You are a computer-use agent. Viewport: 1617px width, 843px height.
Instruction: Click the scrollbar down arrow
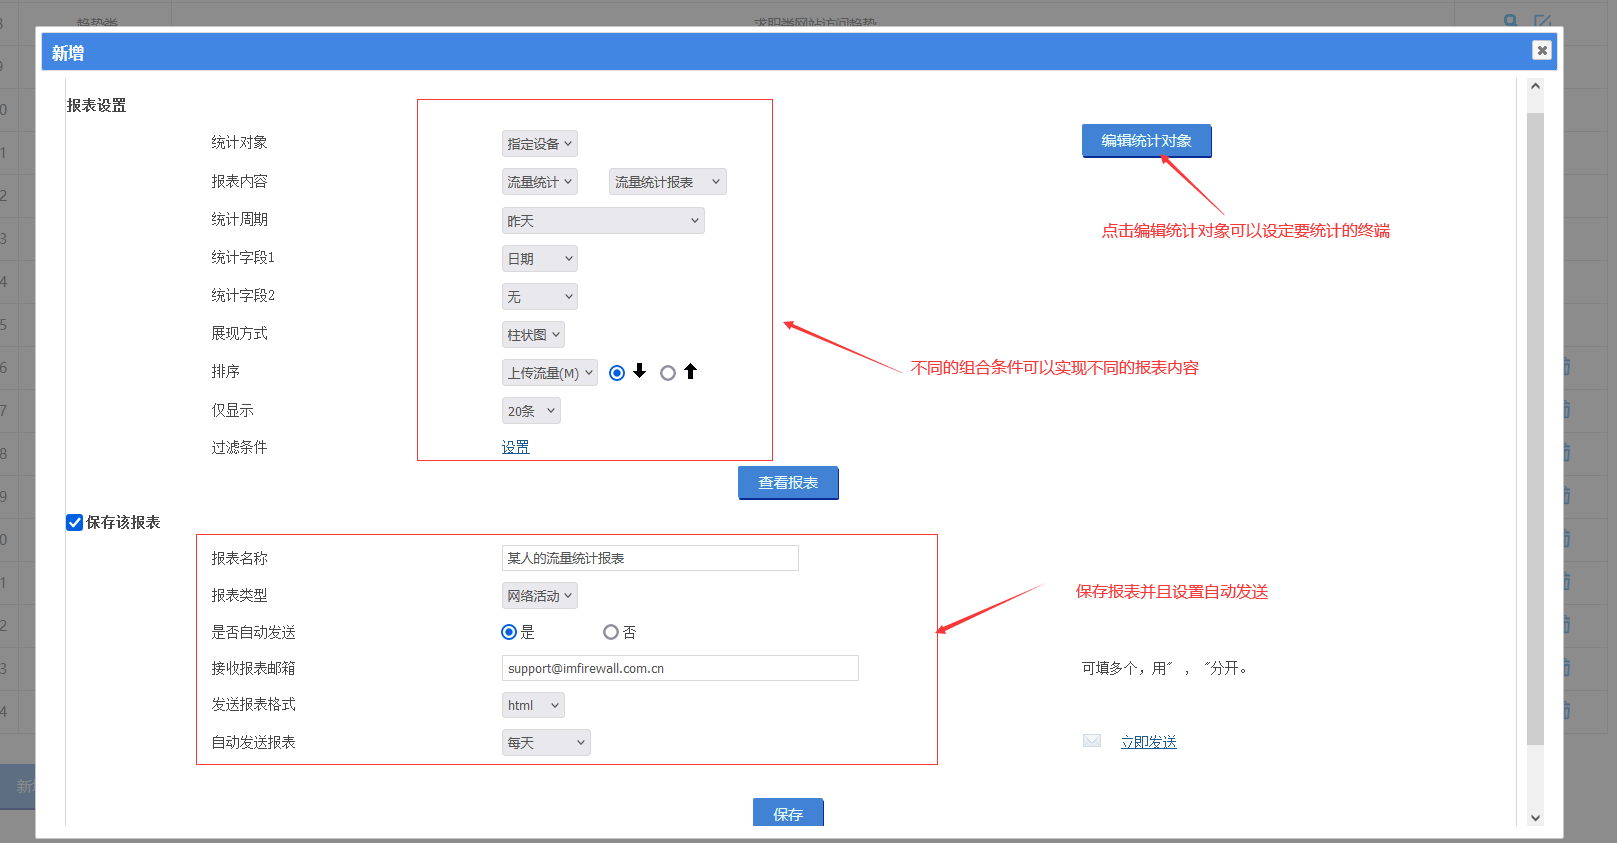pos(1535,818)
